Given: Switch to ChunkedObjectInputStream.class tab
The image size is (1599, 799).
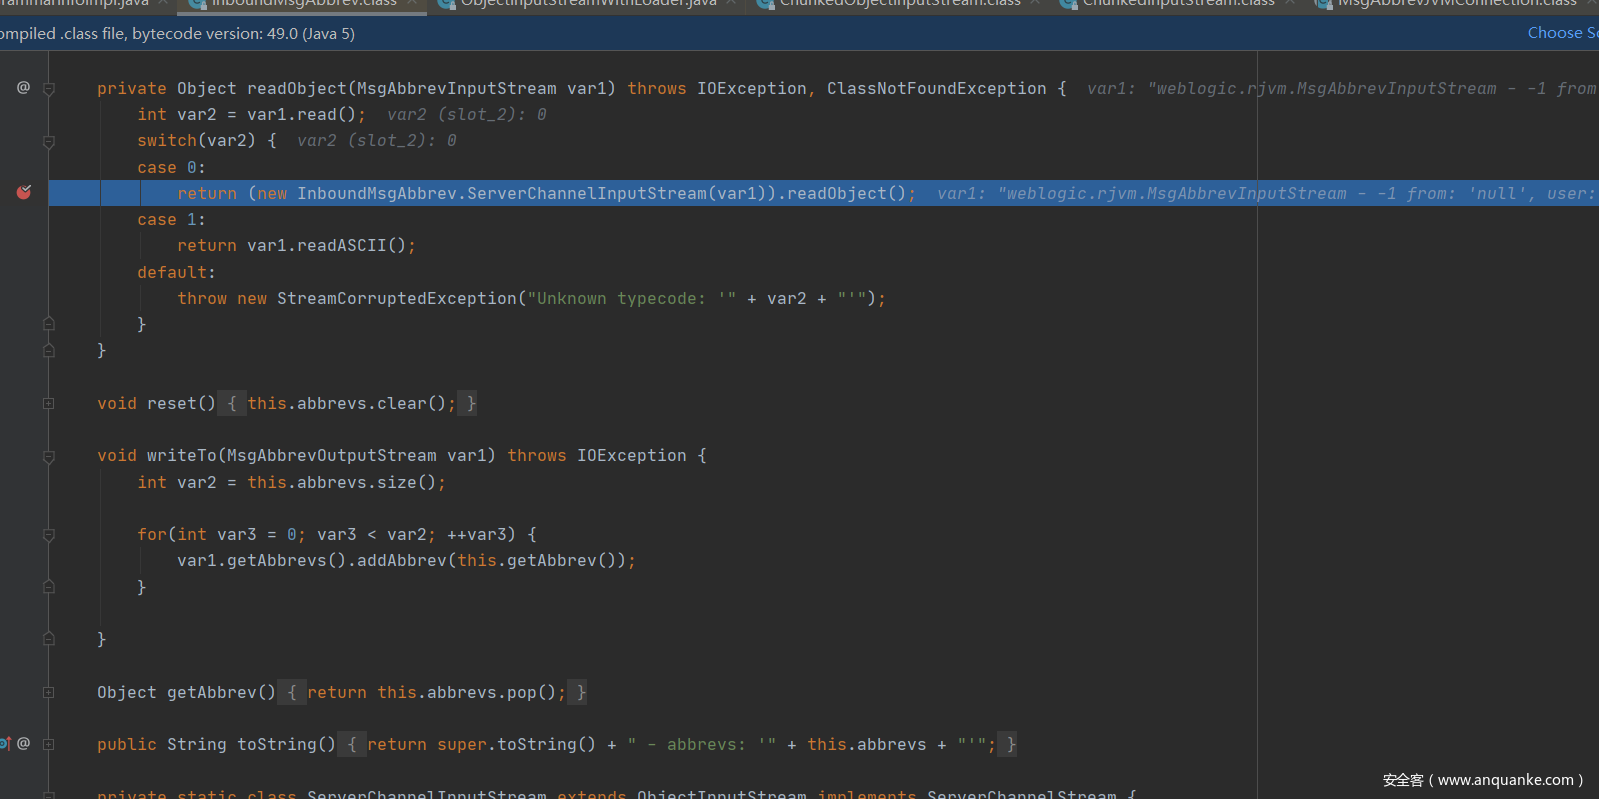Looking at the screenshot, I should click(899, 4).
